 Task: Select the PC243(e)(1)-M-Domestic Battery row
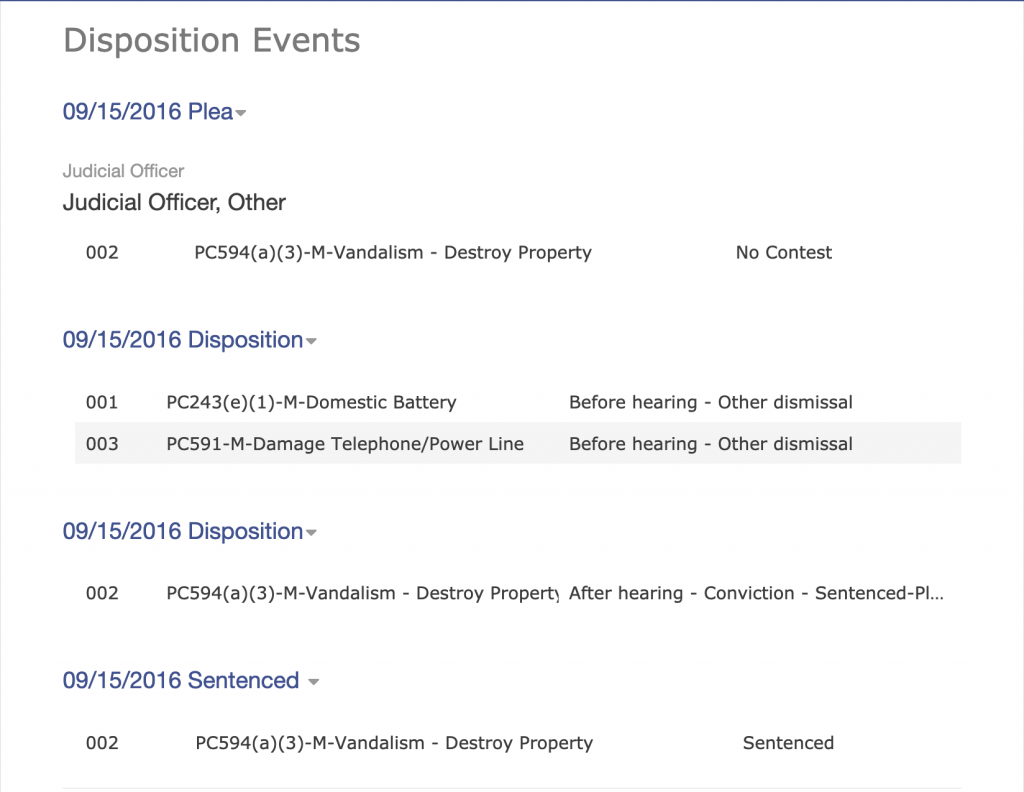518,402
